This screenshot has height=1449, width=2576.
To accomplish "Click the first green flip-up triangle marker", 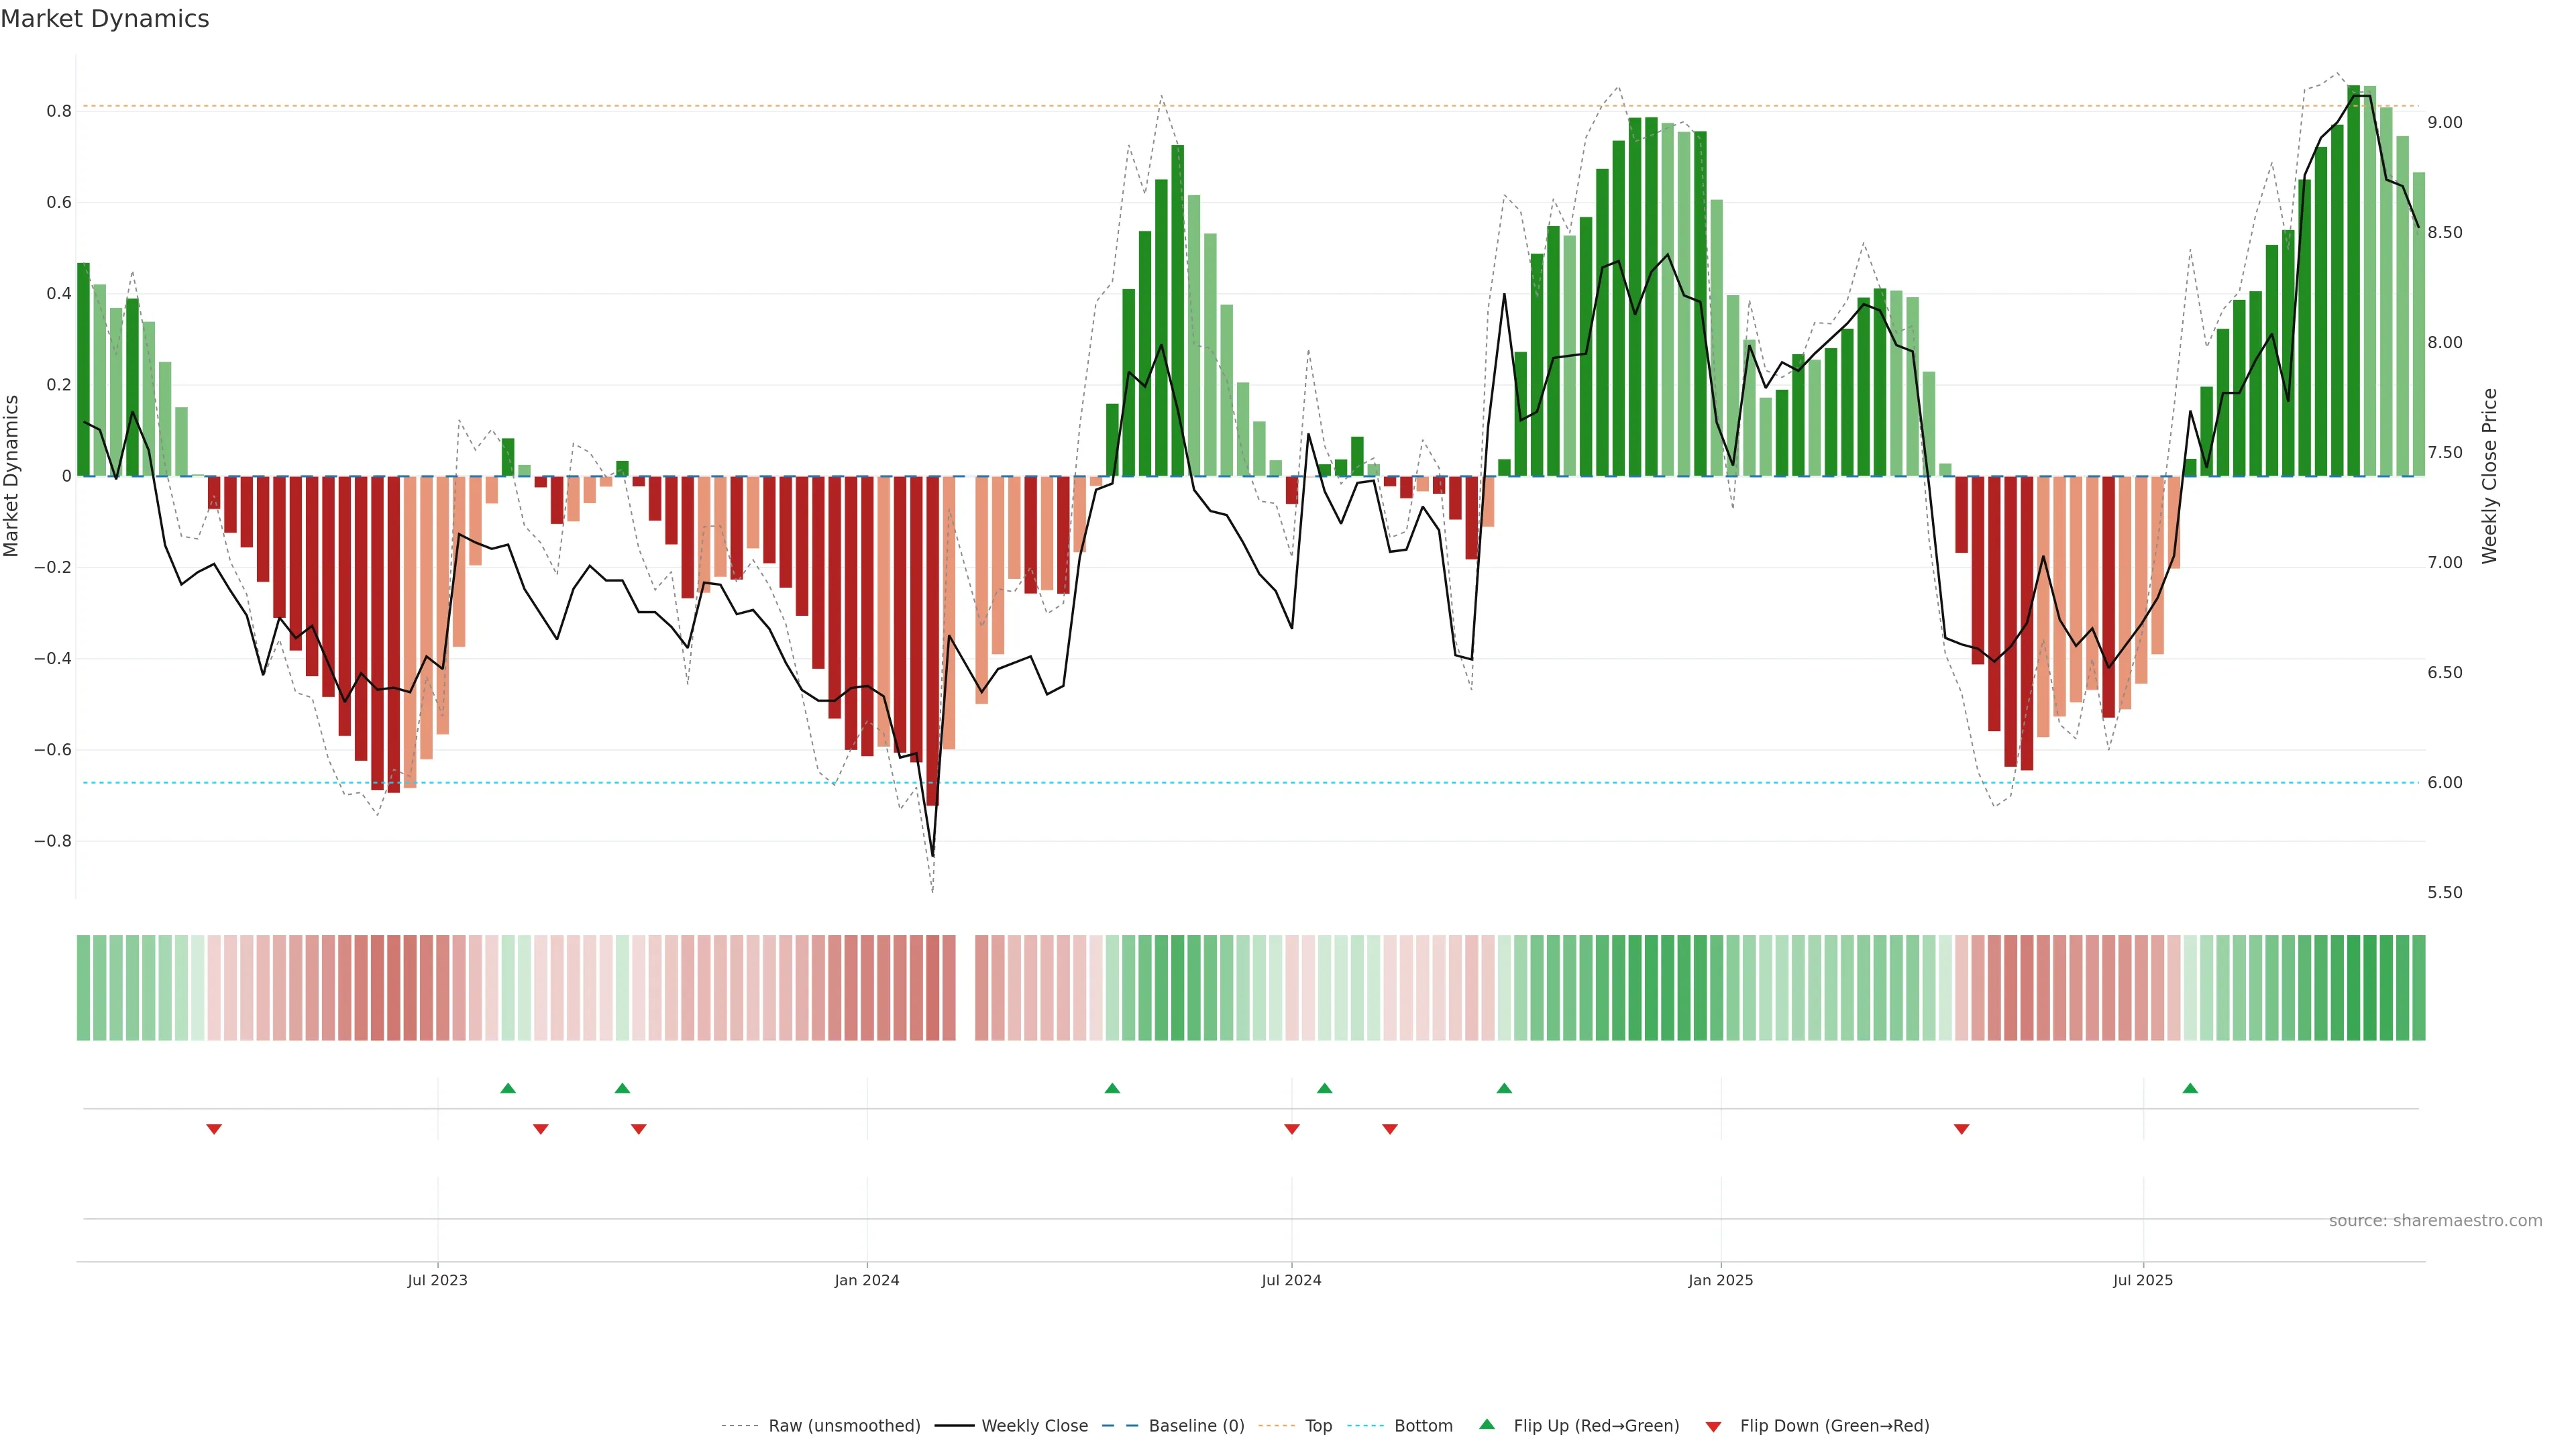I will [508, 1088].
